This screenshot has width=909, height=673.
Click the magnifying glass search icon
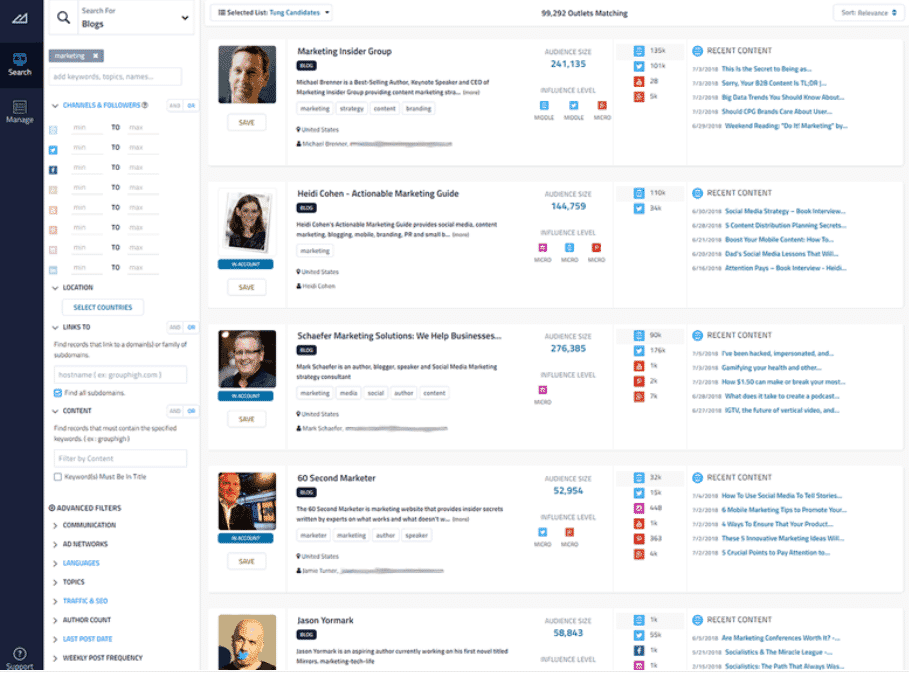point(63,17)
